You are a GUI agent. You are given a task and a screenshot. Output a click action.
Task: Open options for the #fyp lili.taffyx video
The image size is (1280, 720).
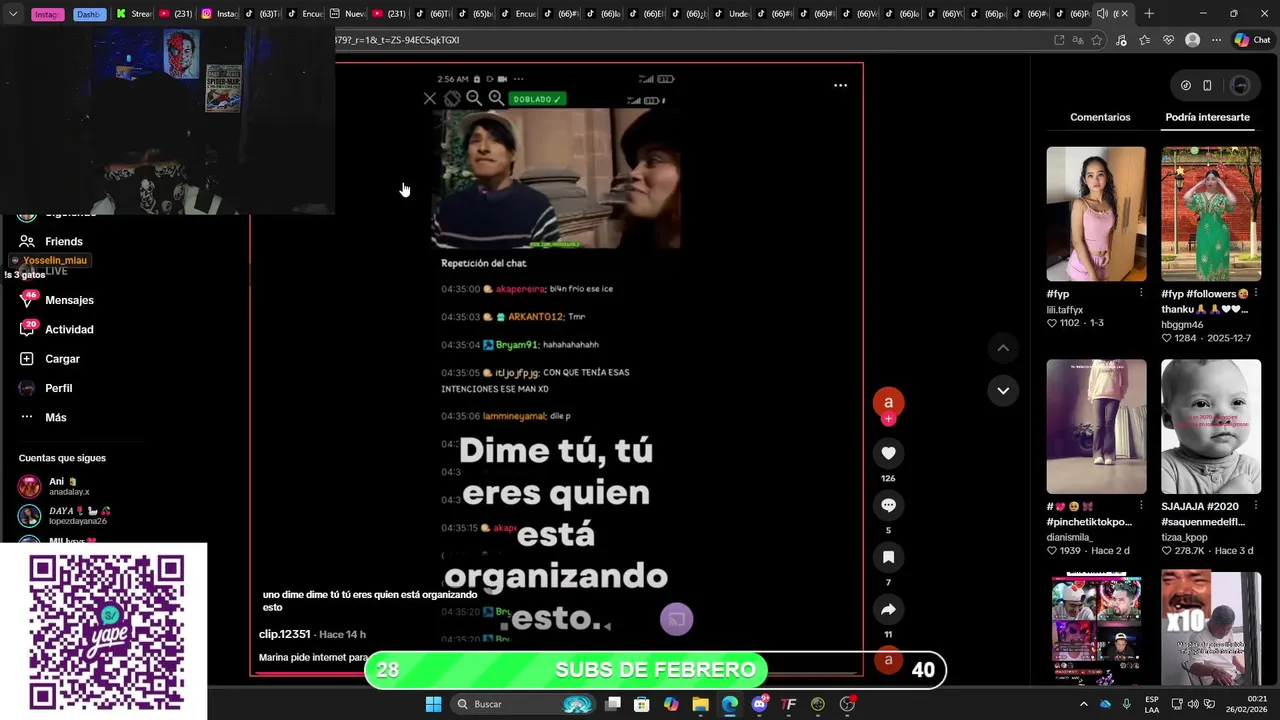click(1141, 293)
